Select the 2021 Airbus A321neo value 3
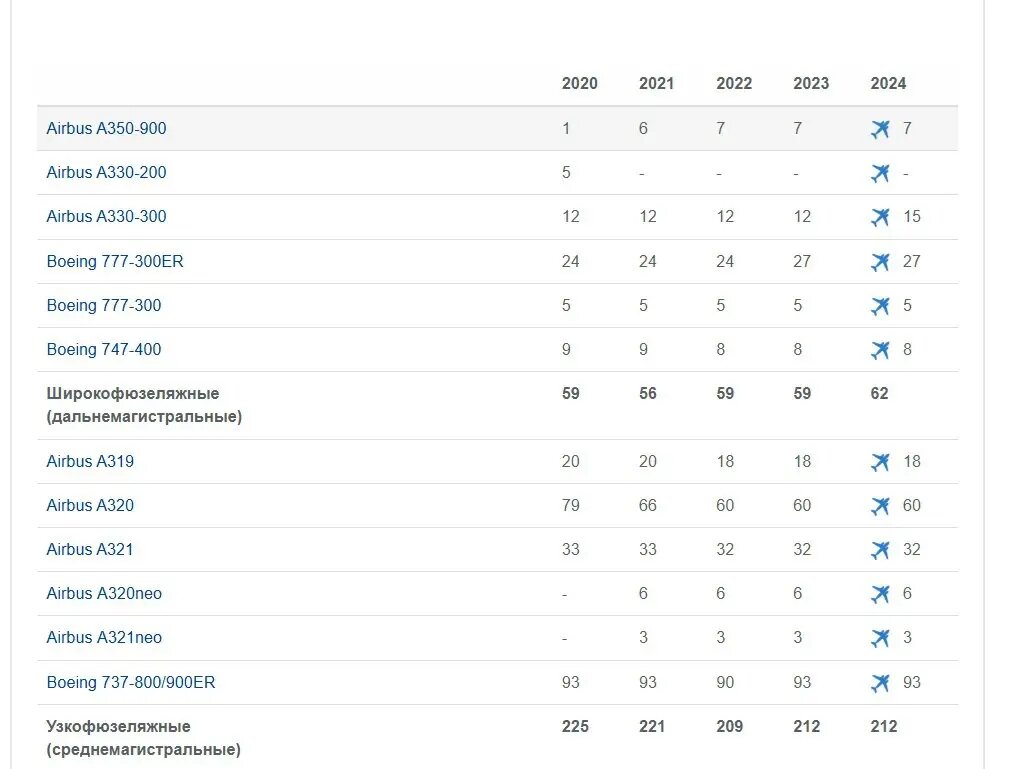1036x769 pixels. 644,638
